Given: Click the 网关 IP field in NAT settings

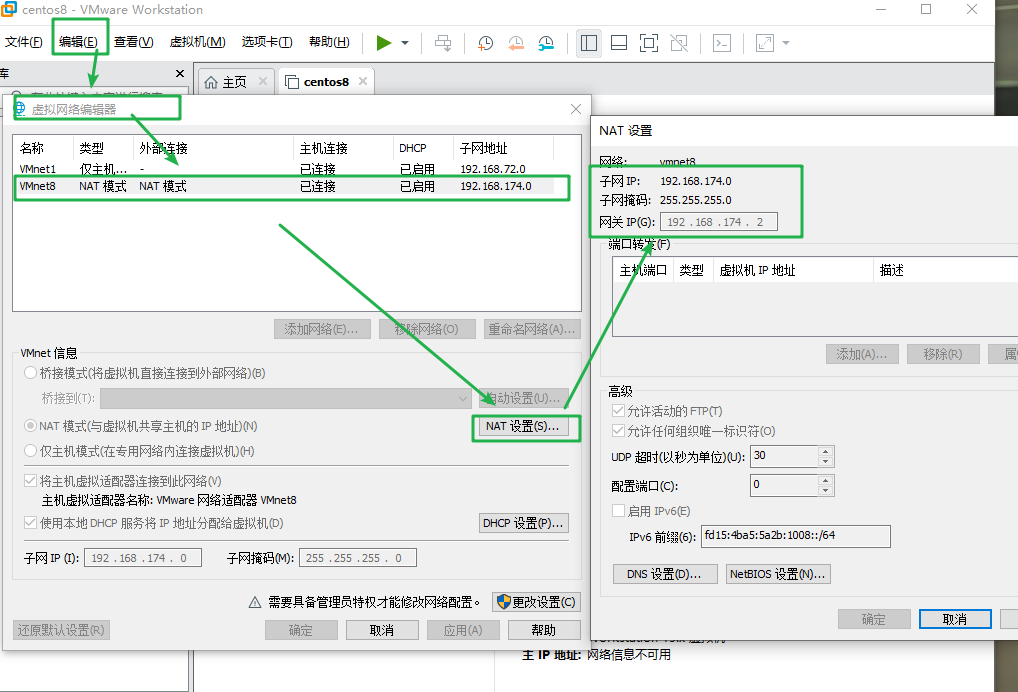Looking at the screenshot, I should (x=719, y=222).
